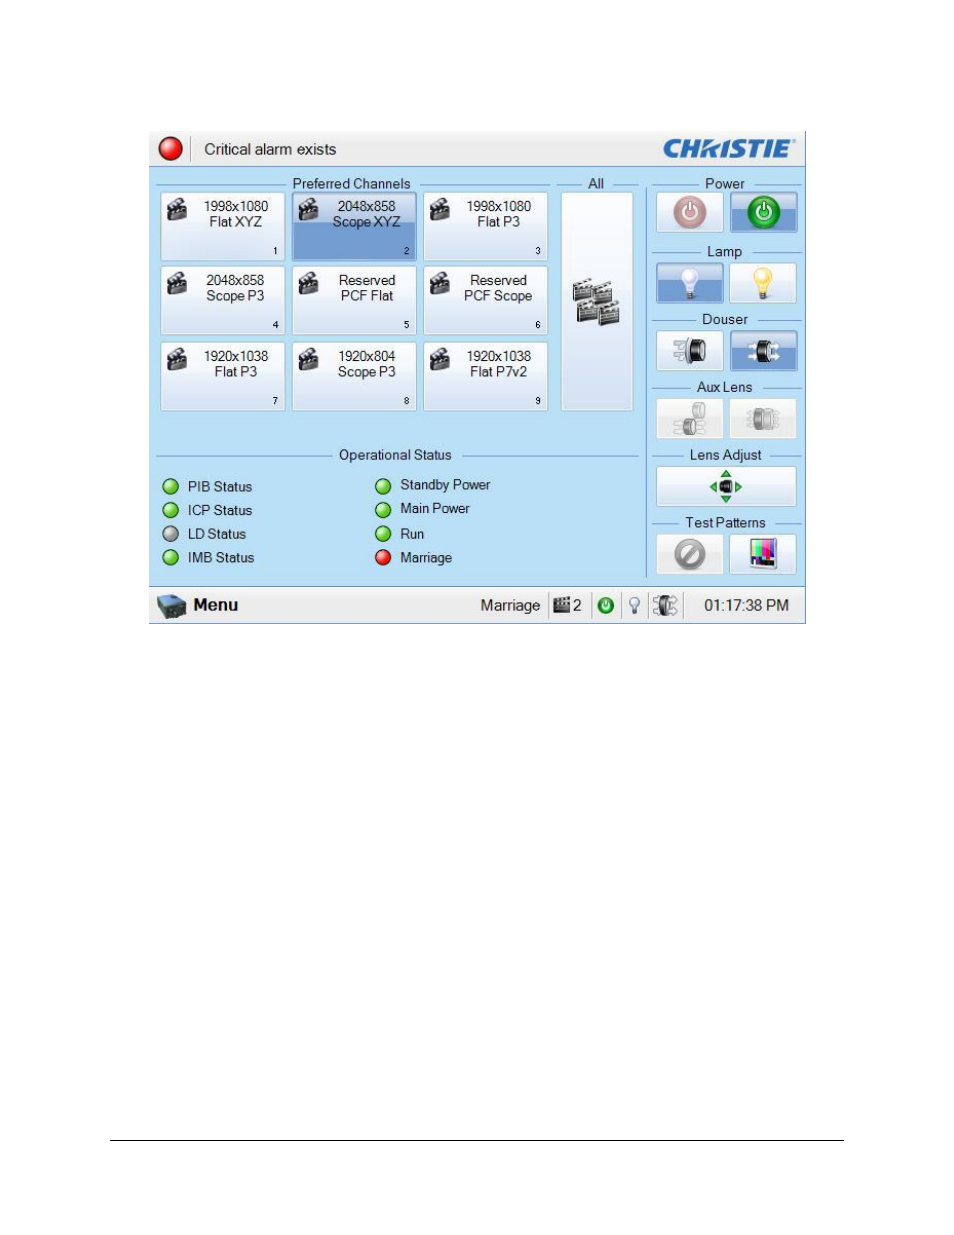Viewport: 954px width, 1235px height.
Task: Click the red critical alarm indicator
Action: (171, 149)
